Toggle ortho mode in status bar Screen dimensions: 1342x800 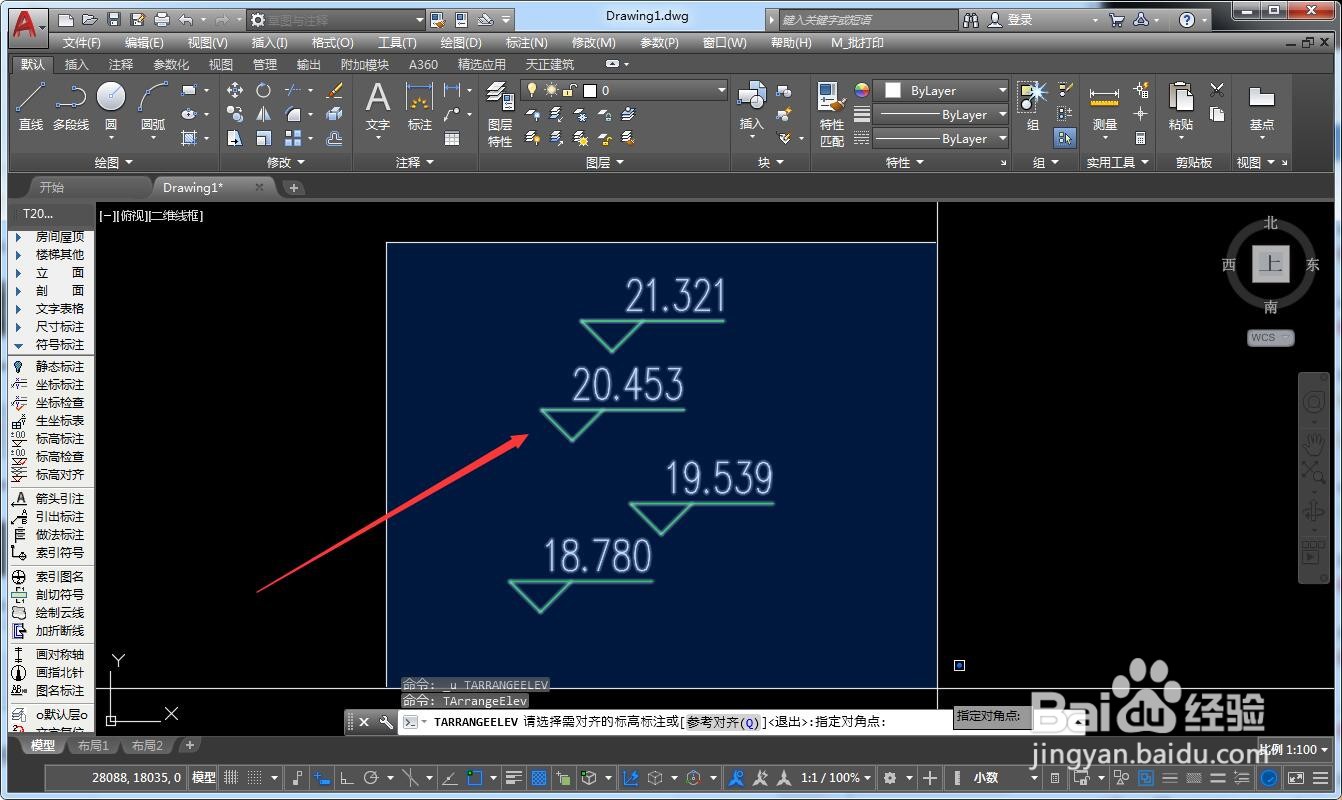[x=347, y=777]
